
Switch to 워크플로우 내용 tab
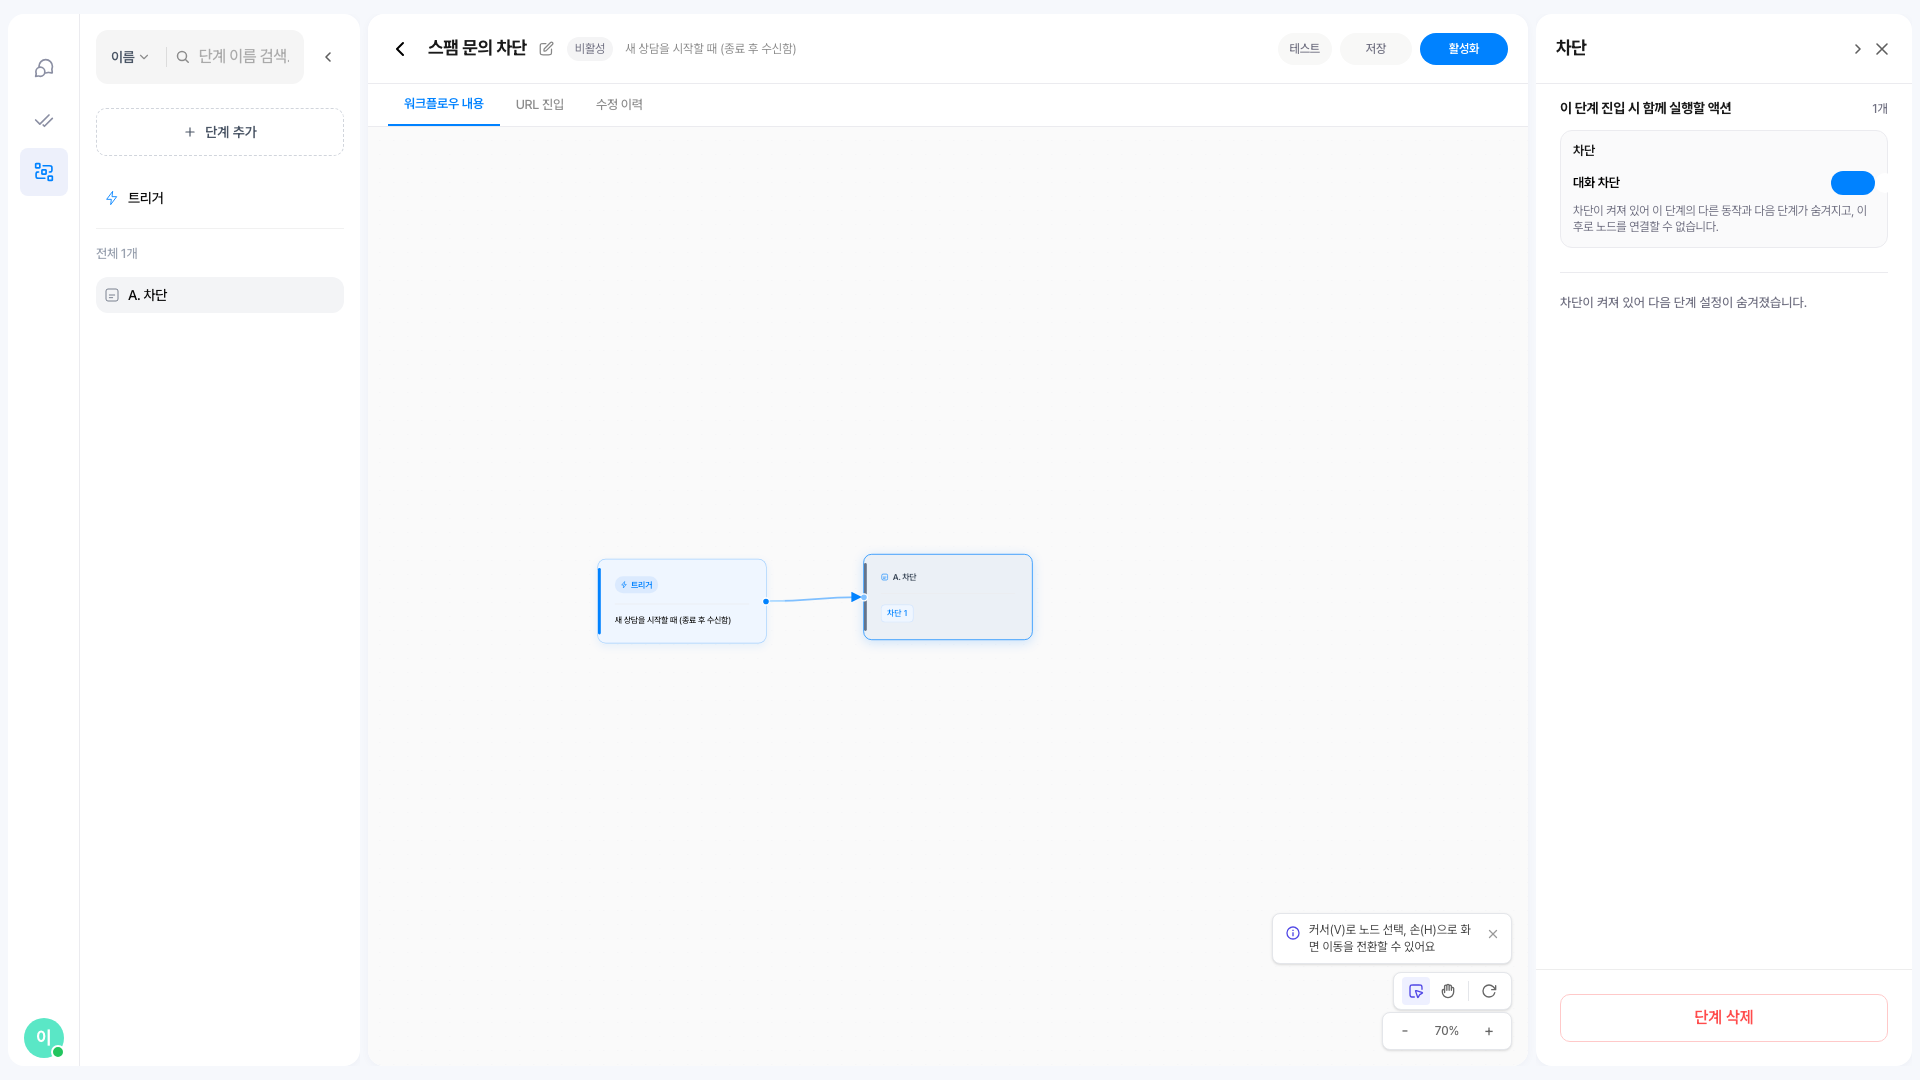(x=444, y=104)
